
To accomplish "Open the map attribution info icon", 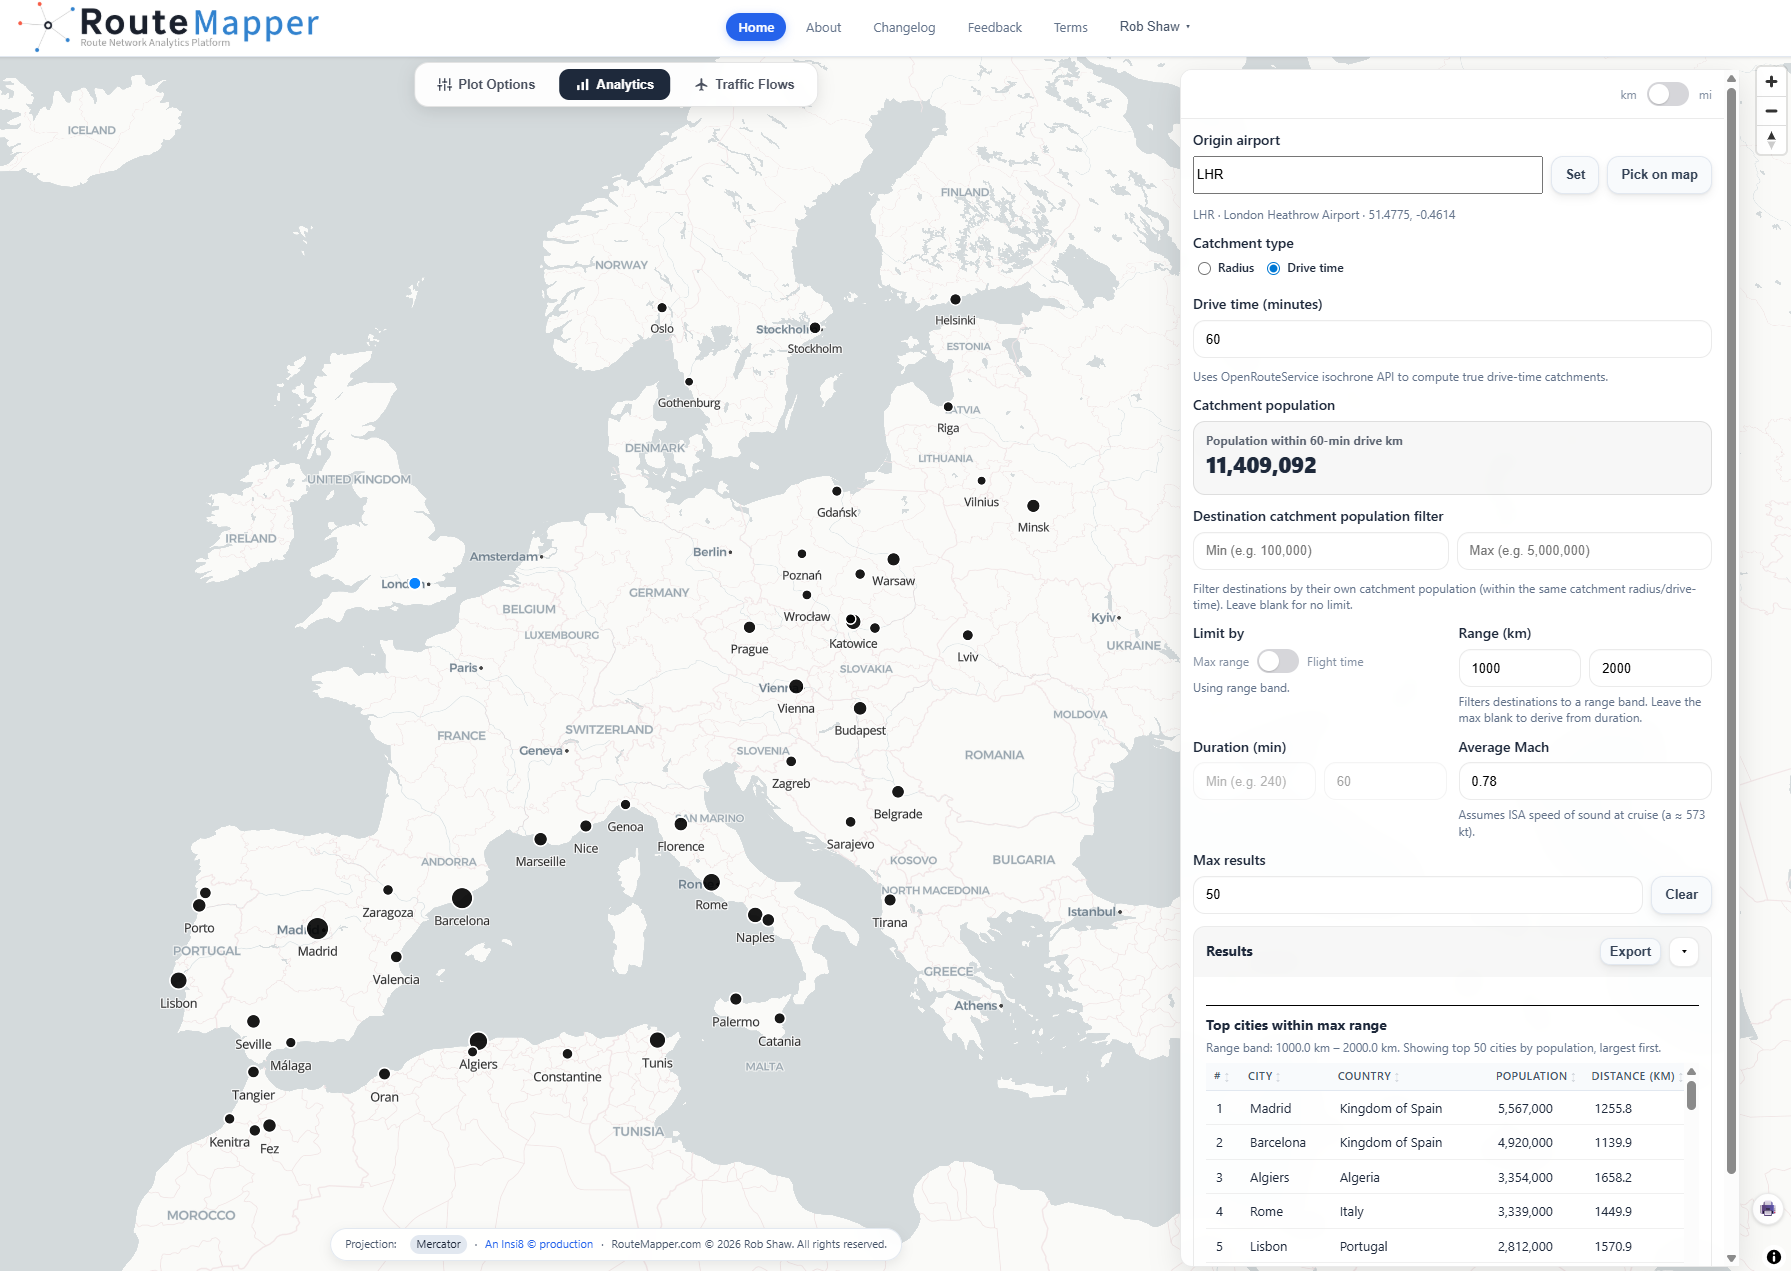I will coord(1773,1257).
